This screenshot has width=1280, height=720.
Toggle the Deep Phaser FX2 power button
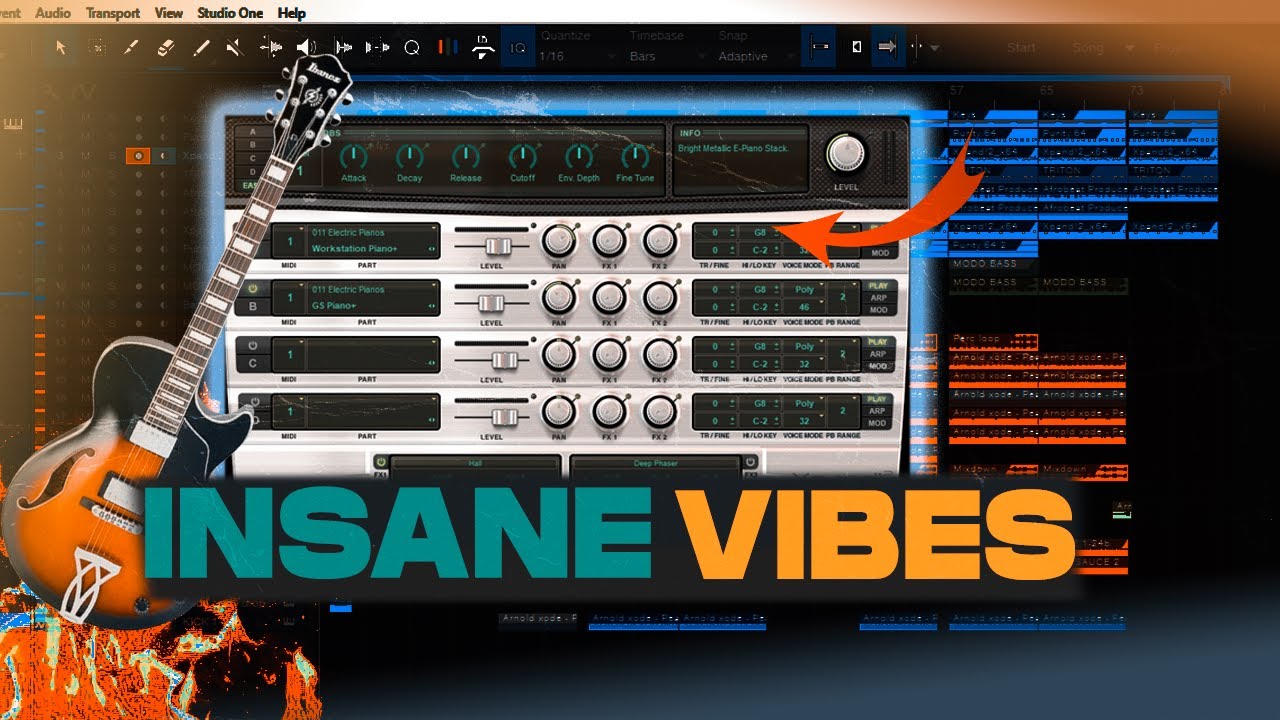[x=750, y=462]
